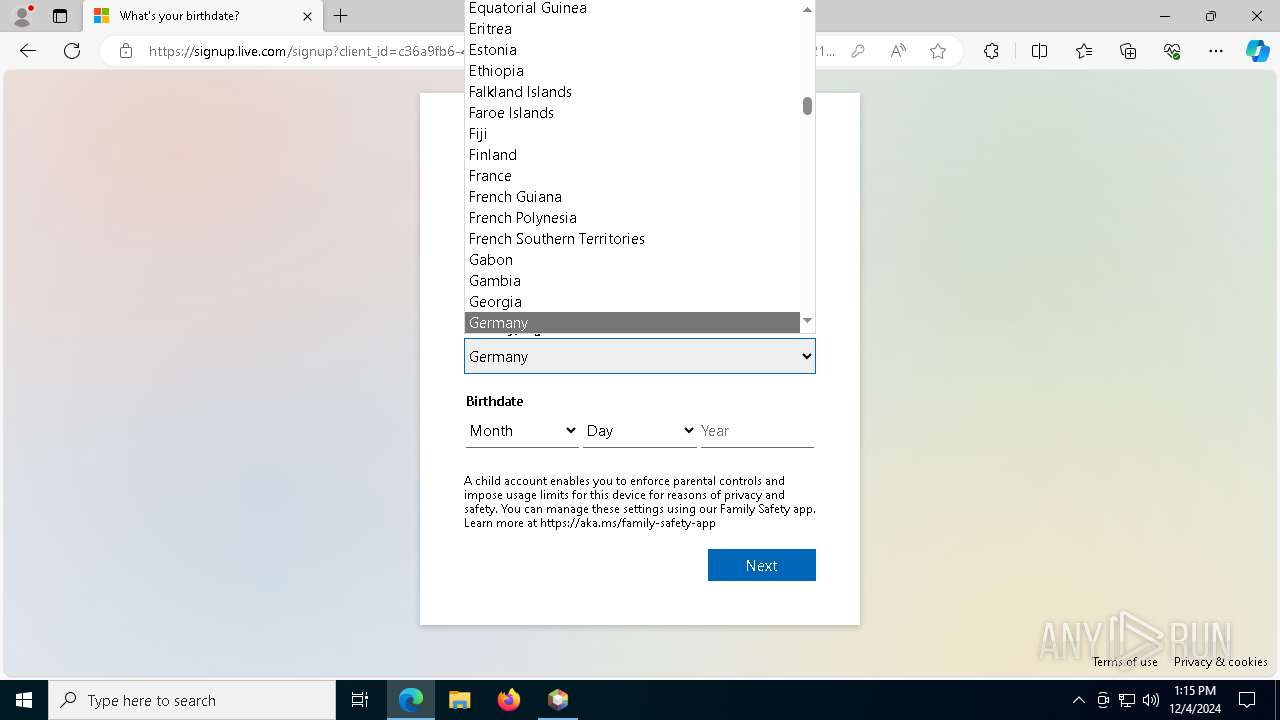Open the network status tray icon
Viewport: 1280px width, 720px height.
click(1127, 700)
